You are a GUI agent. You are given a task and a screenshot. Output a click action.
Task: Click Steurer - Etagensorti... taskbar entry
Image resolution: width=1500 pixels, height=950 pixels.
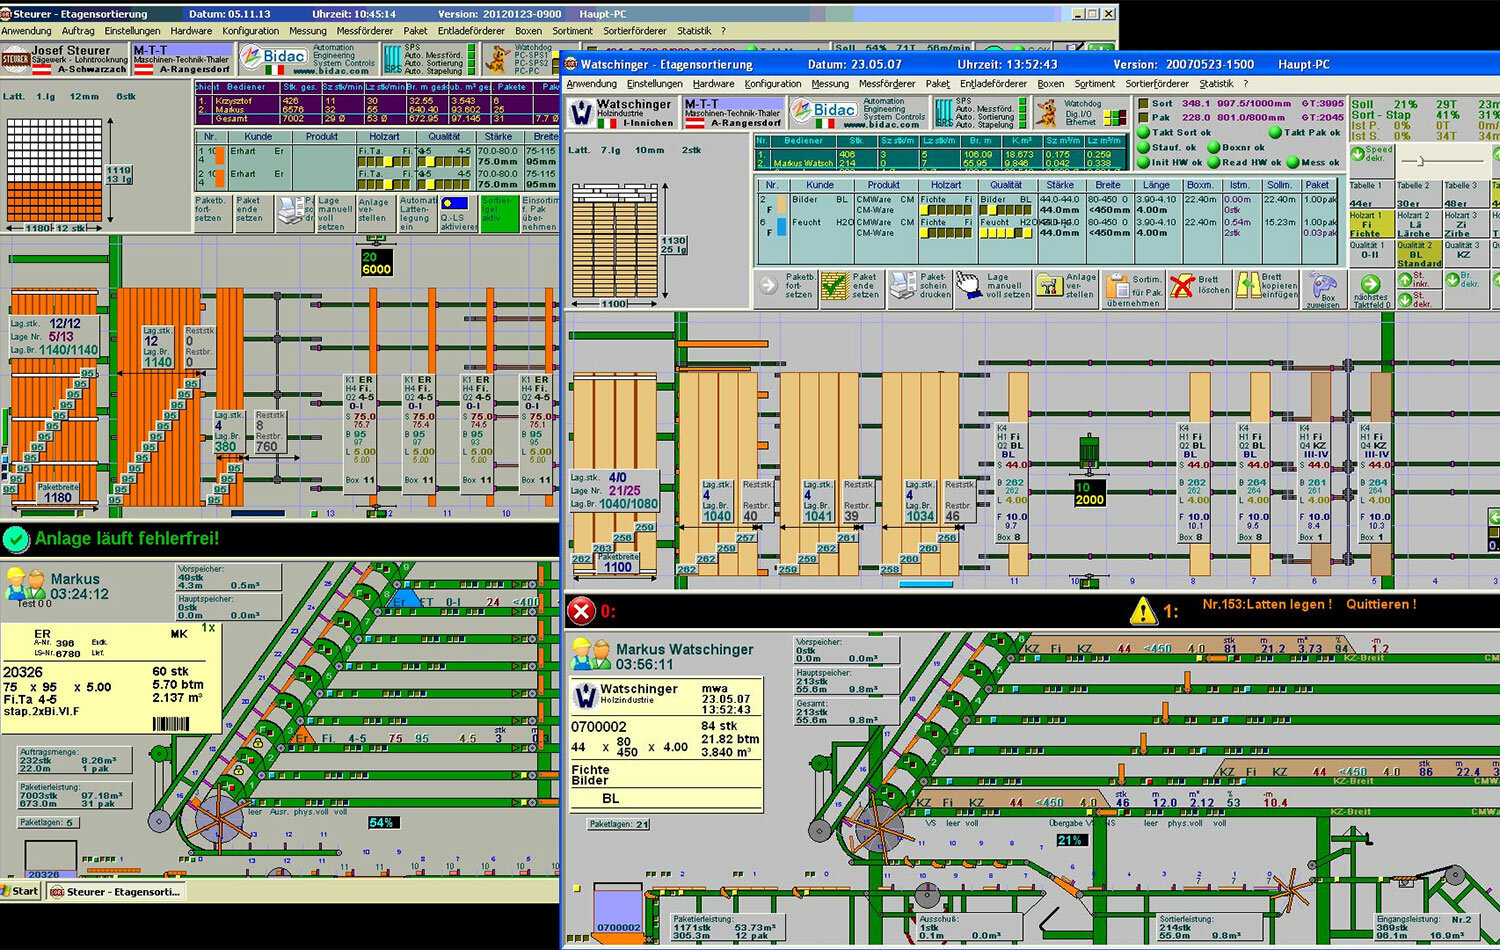(x=115, y=891)
